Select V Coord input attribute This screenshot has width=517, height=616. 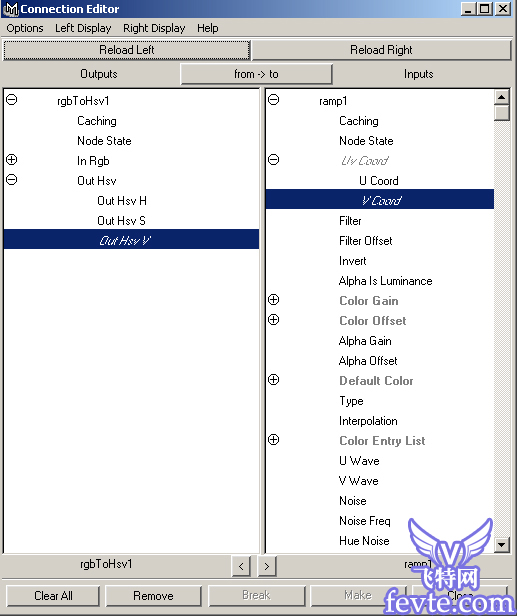pyautogui.click(x=380, y=199)
